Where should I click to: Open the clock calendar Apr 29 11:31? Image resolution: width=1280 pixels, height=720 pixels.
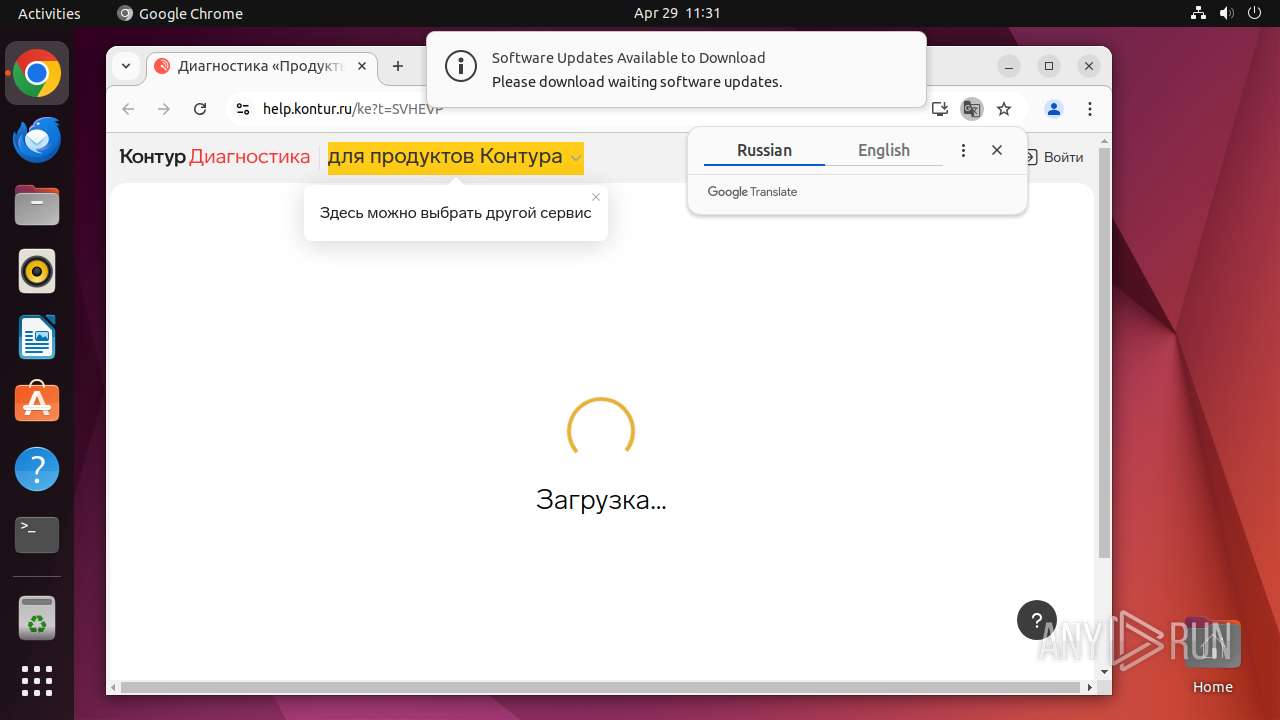coord(677,13)
